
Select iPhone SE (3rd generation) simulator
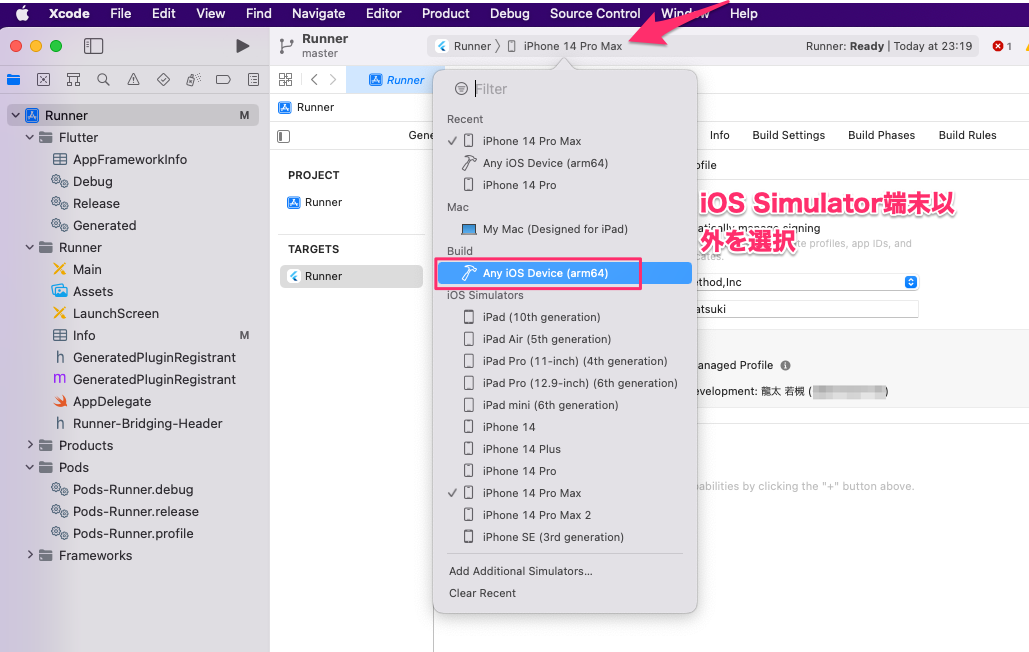(564, 537)
